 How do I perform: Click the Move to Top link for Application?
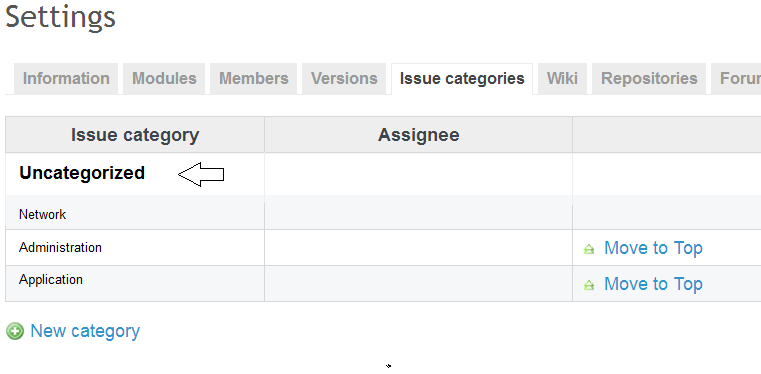pos(653,284)
